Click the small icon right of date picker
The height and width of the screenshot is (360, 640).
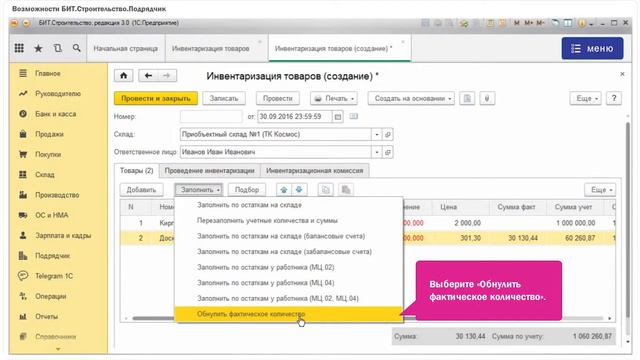tap(353, 116)
